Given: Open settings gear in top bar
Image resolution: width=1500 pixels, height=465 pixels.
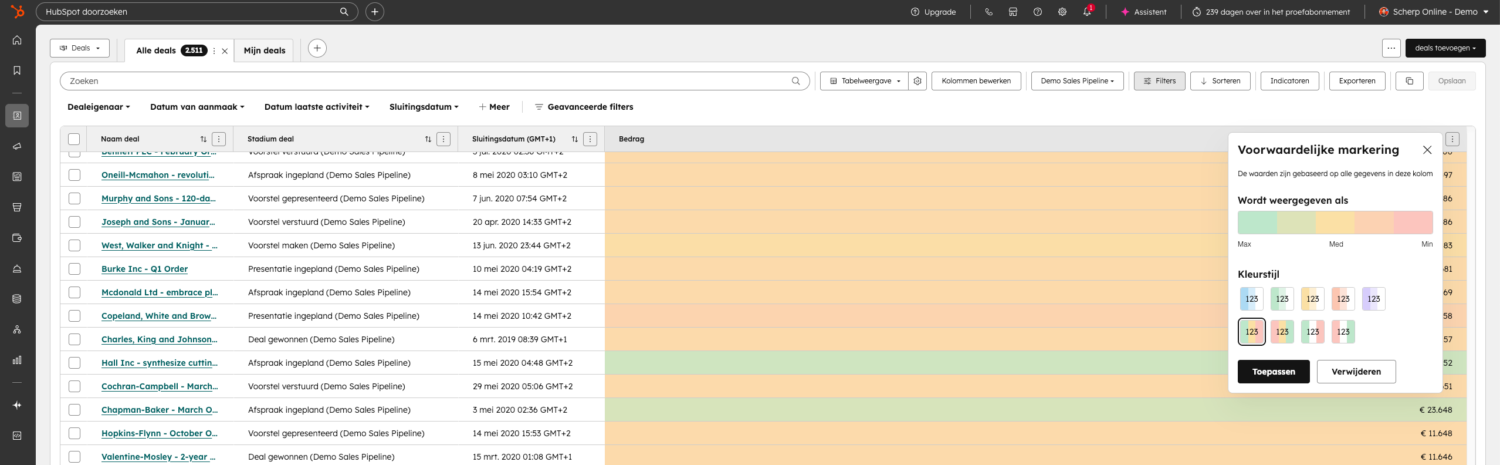Looking at the screenshot, I should click(1062, 12).
